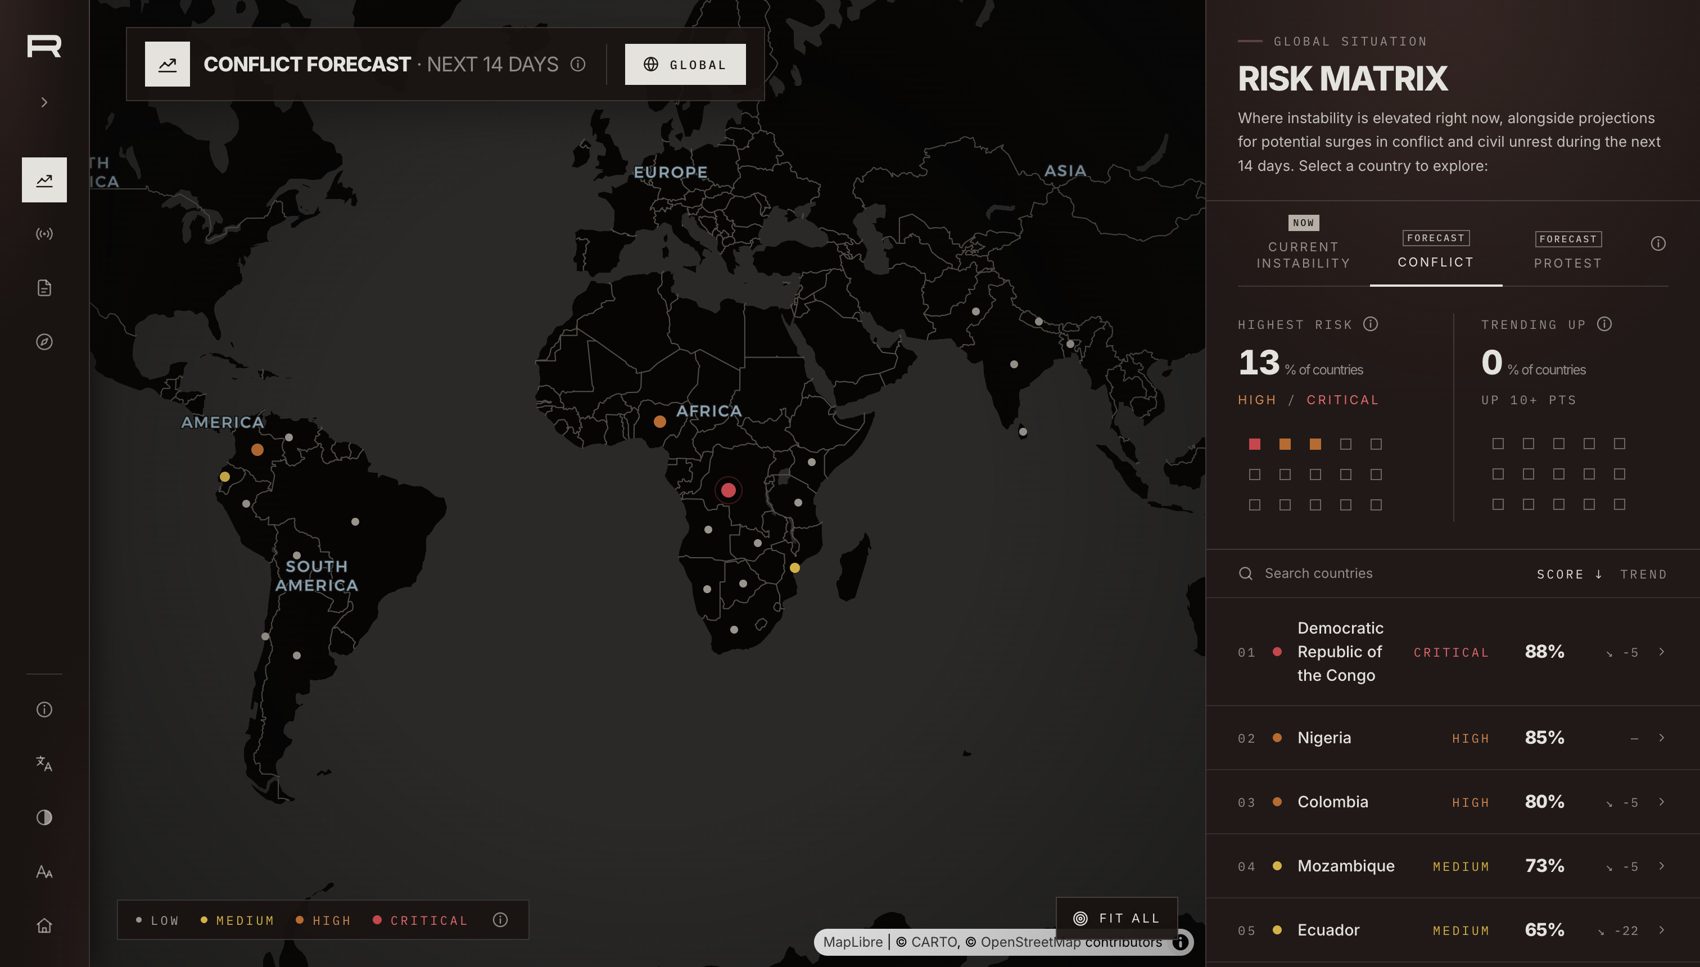
Task: Select the Nigeria country name
Action: tap(1324, 738)
